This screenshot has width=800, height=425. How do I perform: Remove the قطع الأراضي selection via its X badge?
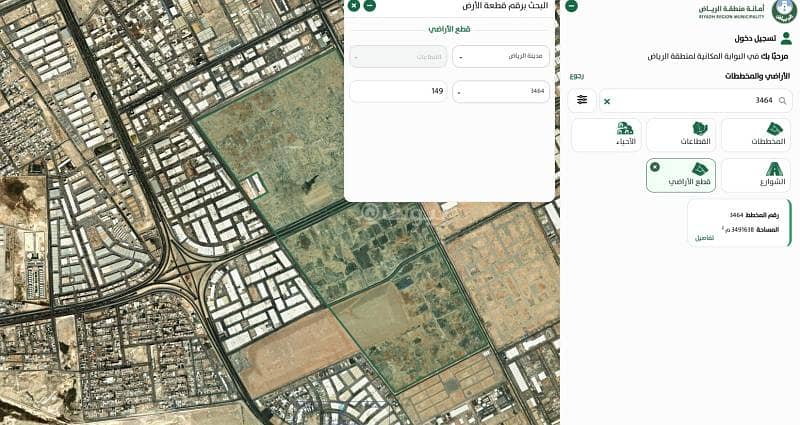point(655,167)
